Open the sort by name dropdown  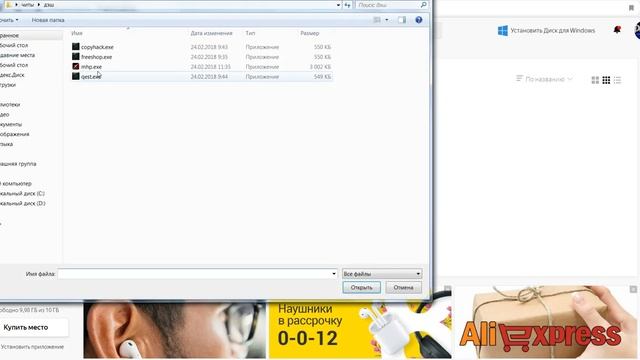[x=544, y=79]
